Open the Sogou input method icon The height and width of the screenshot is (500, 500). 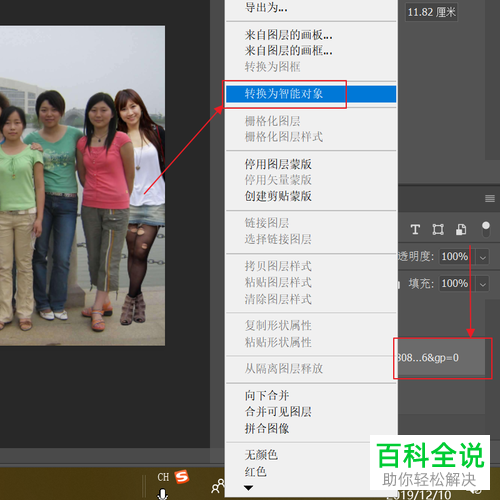(182, 477)
